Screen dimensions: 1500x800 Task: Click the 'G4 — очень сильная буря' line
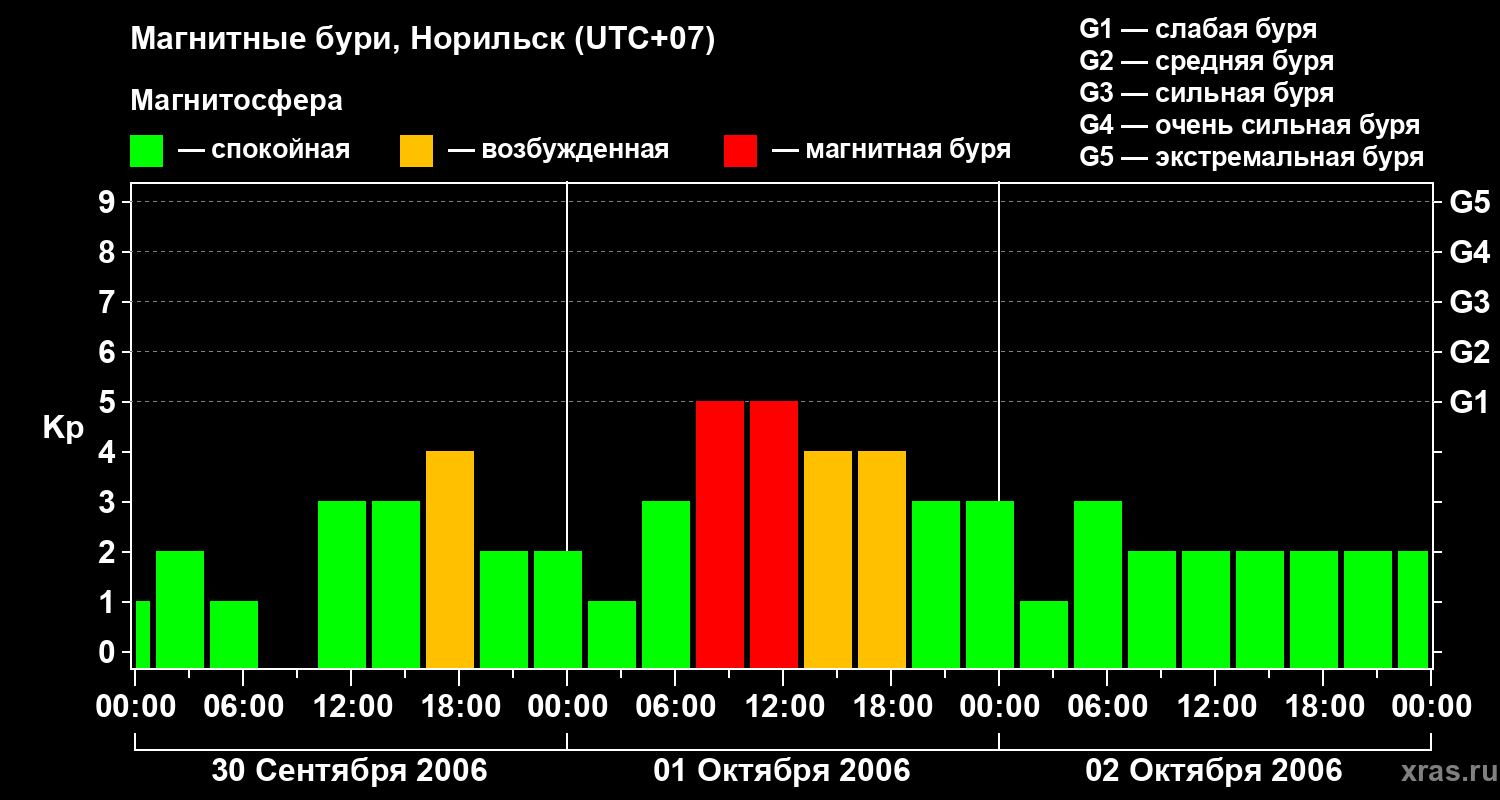pos(1250,125)
